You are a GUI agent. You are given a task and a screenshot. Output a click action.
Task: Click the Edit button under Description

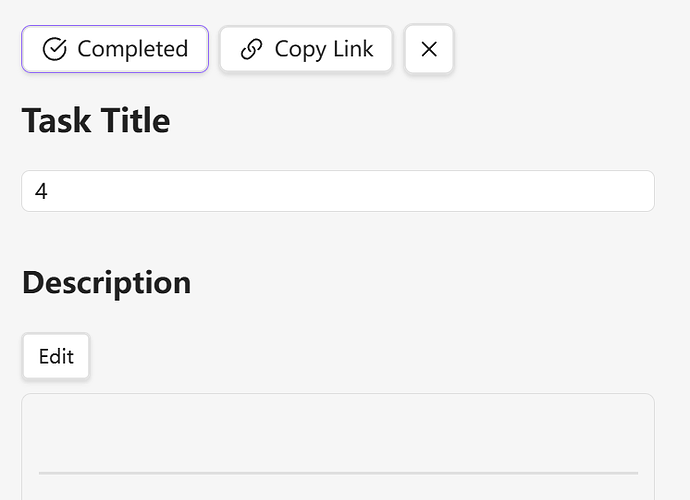click(56, 357)
